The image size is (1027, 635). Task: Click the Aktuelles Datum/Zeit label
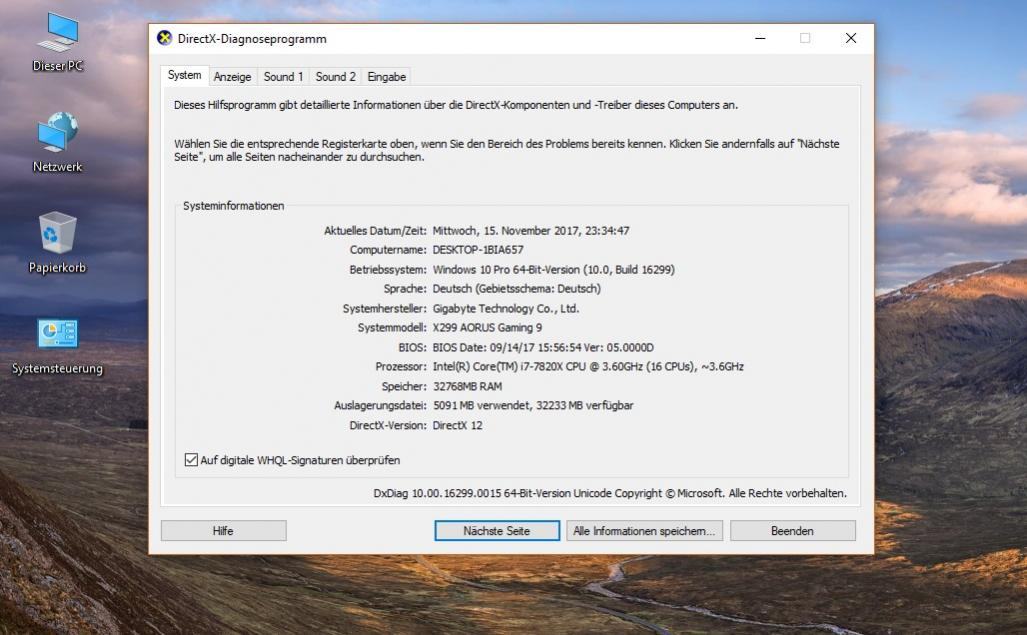point(375,230)
